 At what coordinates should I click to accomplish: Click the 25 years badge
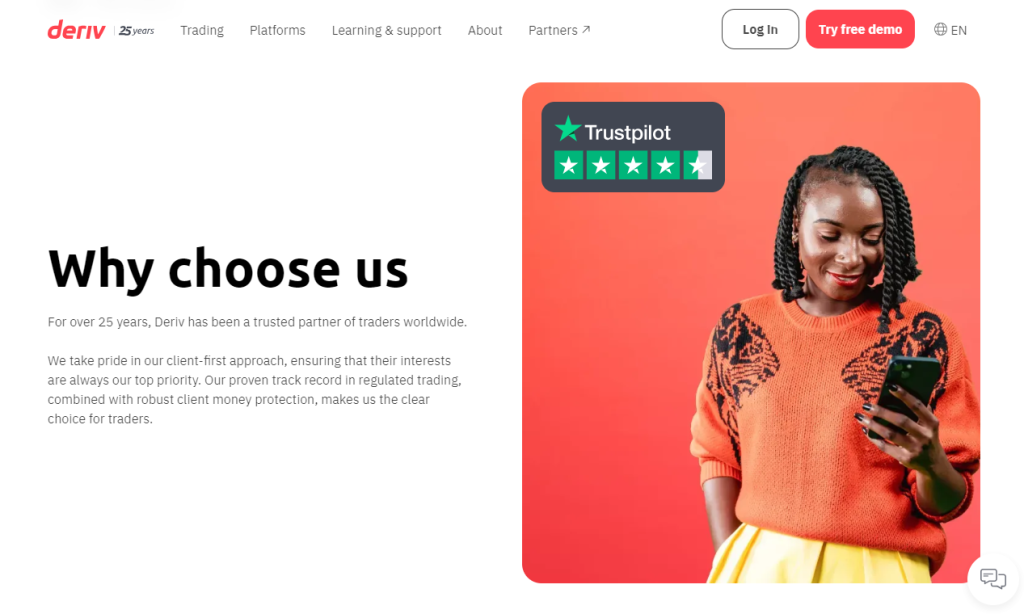coord(136,31)
